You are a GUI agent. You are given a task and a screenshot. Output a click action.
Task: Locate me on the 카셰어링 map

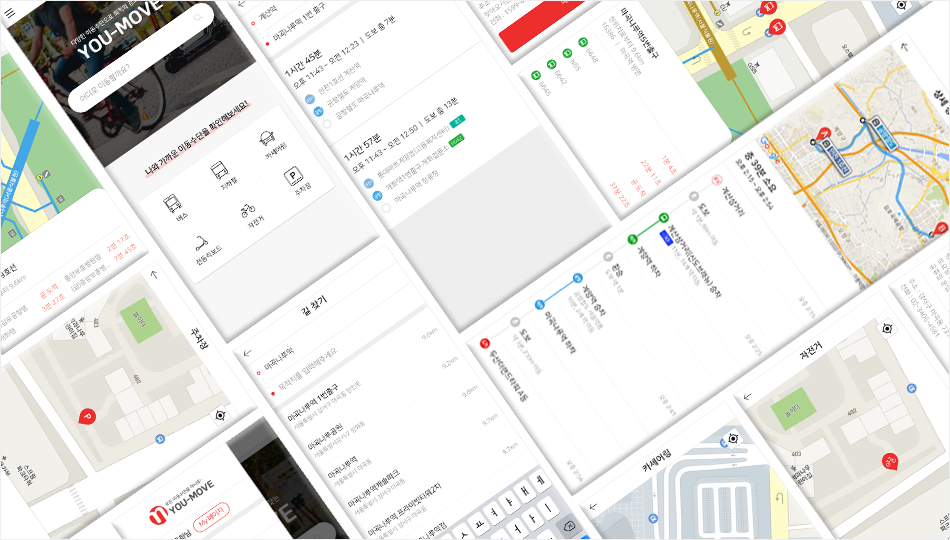coord(733,438)
